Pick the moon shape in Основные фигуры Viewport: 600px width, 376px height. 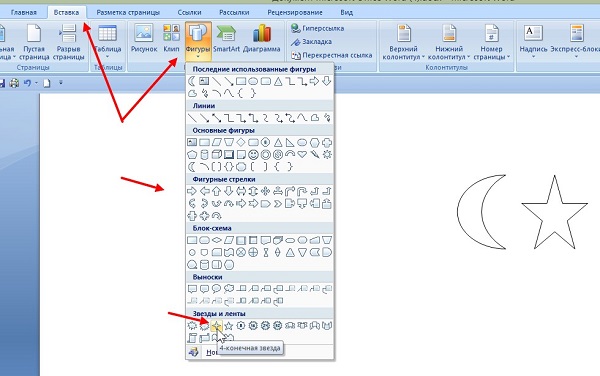(x=192, y=167)
